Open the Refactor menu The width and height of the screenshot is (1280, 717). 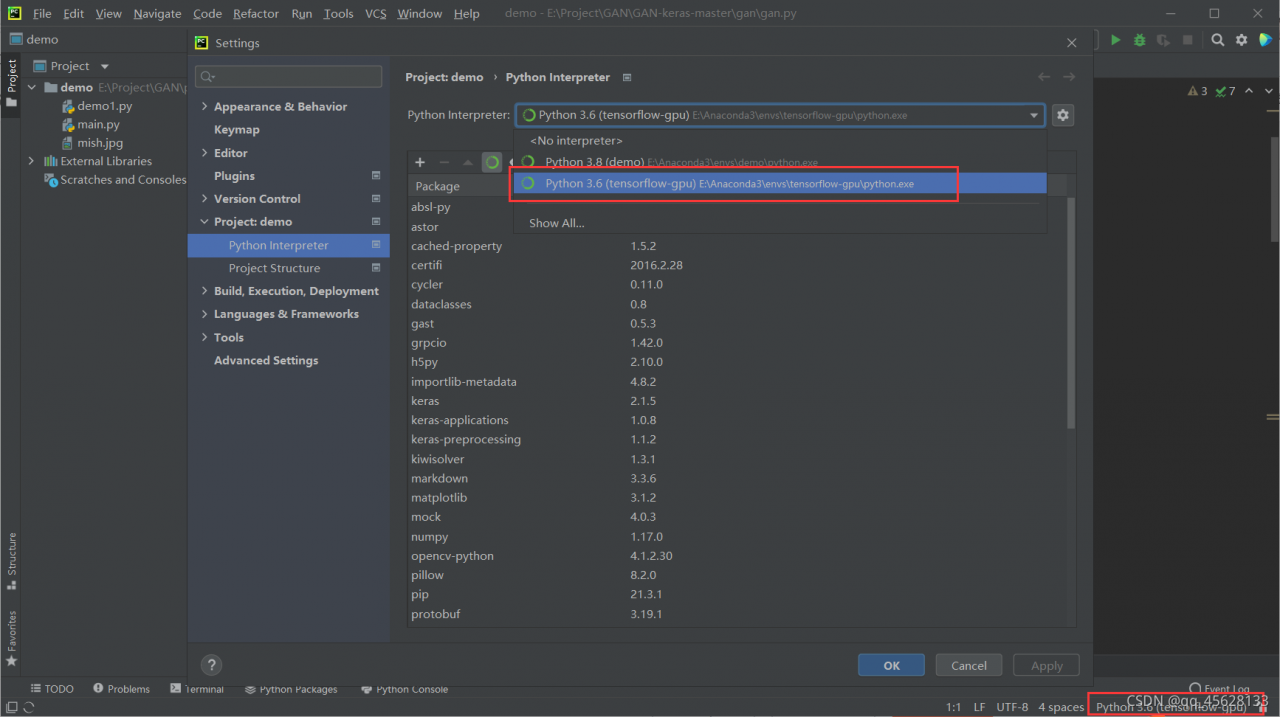[x=256, y=13]
